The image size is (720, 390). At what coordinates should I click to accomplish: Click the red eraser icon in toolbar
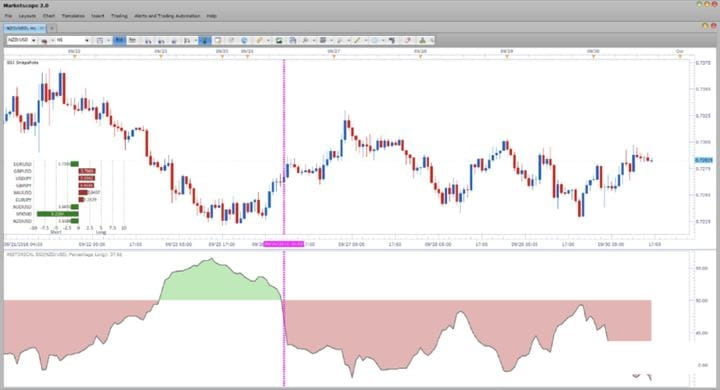pos(407,40)
